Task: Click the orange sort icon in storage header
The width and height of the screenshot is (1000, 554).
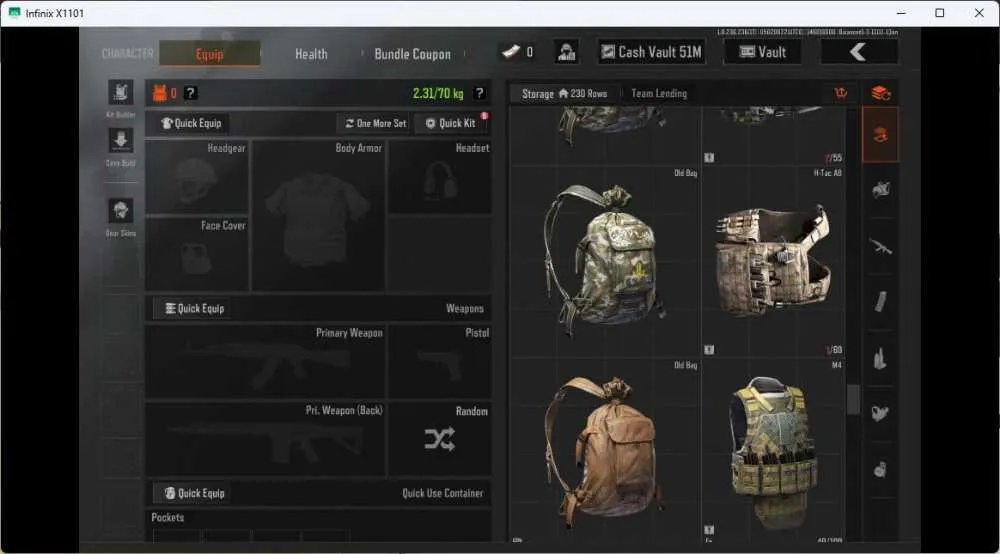Action: pyautogui.click(x=841, y=93)
